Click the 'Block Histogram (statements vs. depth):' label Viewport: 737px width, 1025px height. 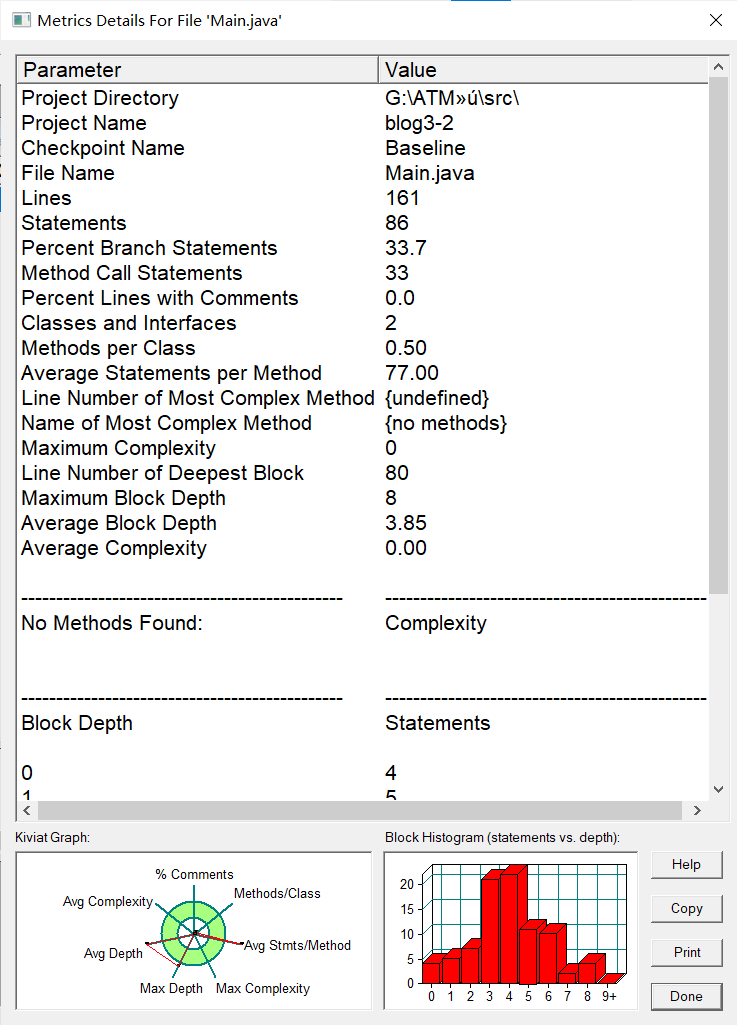pyautogui.click(x=502, y=837)
